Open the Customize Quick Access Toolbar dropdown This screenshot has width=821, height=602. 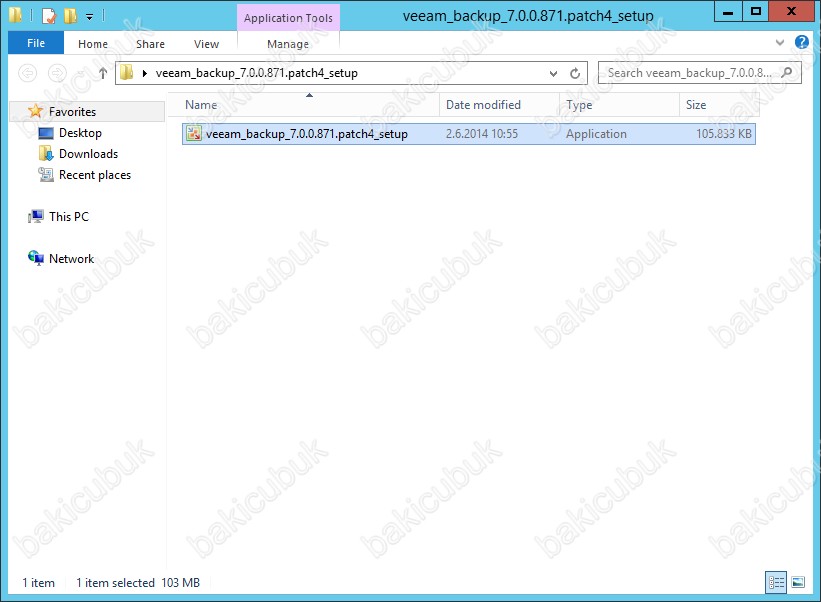point(90,17)
